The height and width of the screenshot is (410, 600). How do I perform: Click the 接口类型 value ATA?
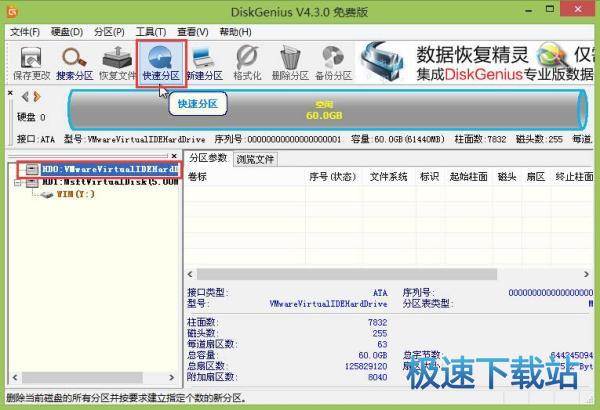pos(380,293)
